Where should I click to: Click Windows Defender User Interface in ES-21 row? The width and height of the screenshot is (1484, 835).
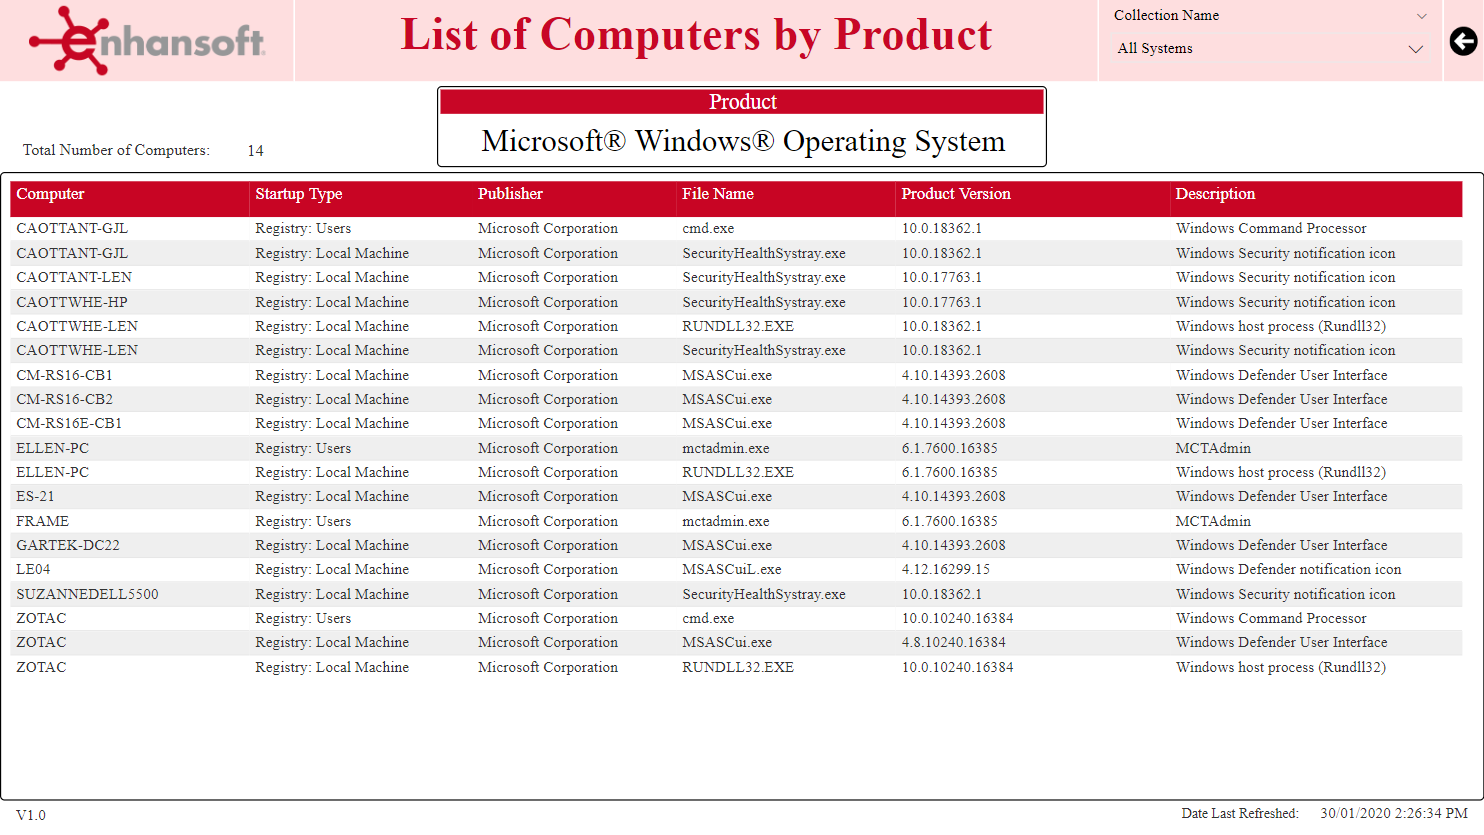(1282, 496)
